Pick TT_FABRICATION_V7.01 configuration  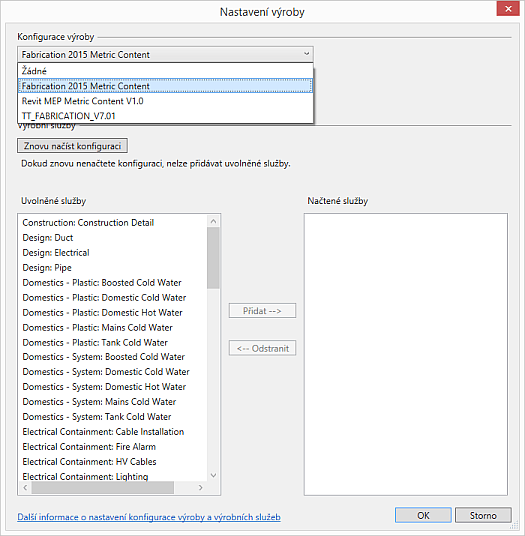[165, 116]
